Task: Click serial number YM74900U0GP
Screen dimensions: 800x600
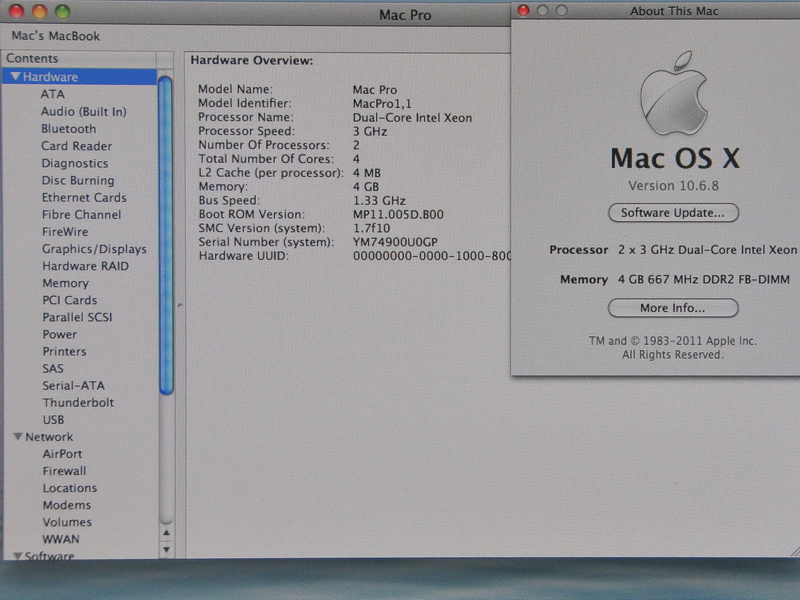Action: (395, 242)
